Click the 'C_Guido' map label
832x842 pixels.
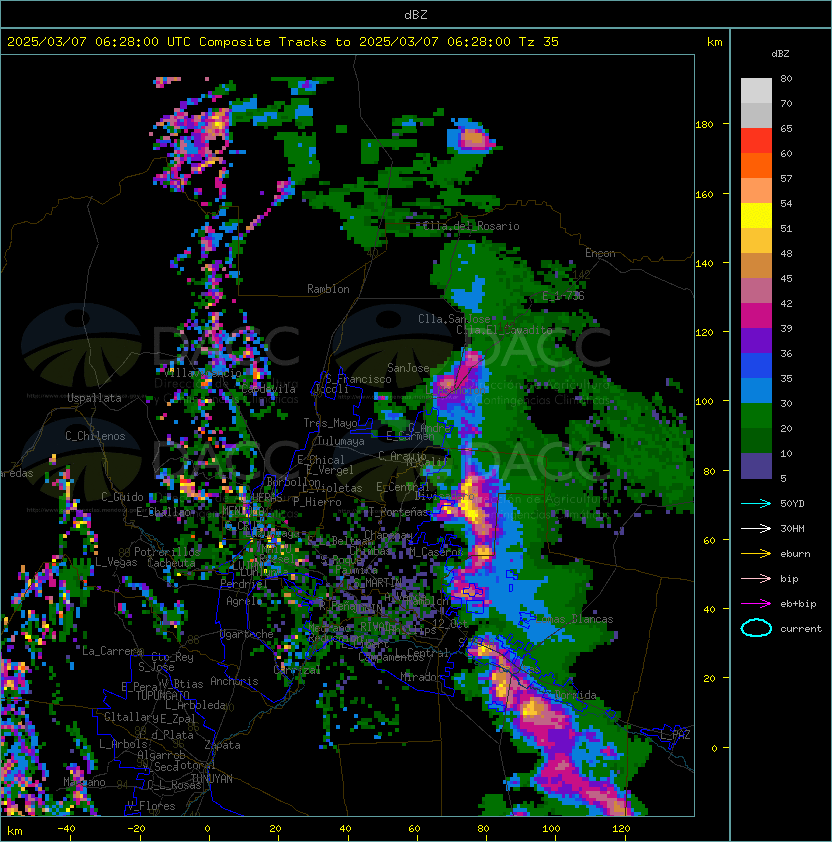122,497
